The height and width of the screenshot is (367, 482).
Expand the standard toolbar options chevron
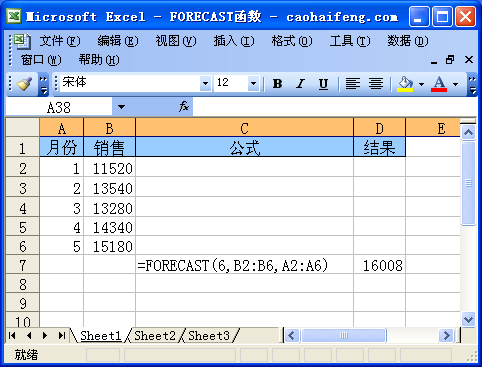click(44, 84)
